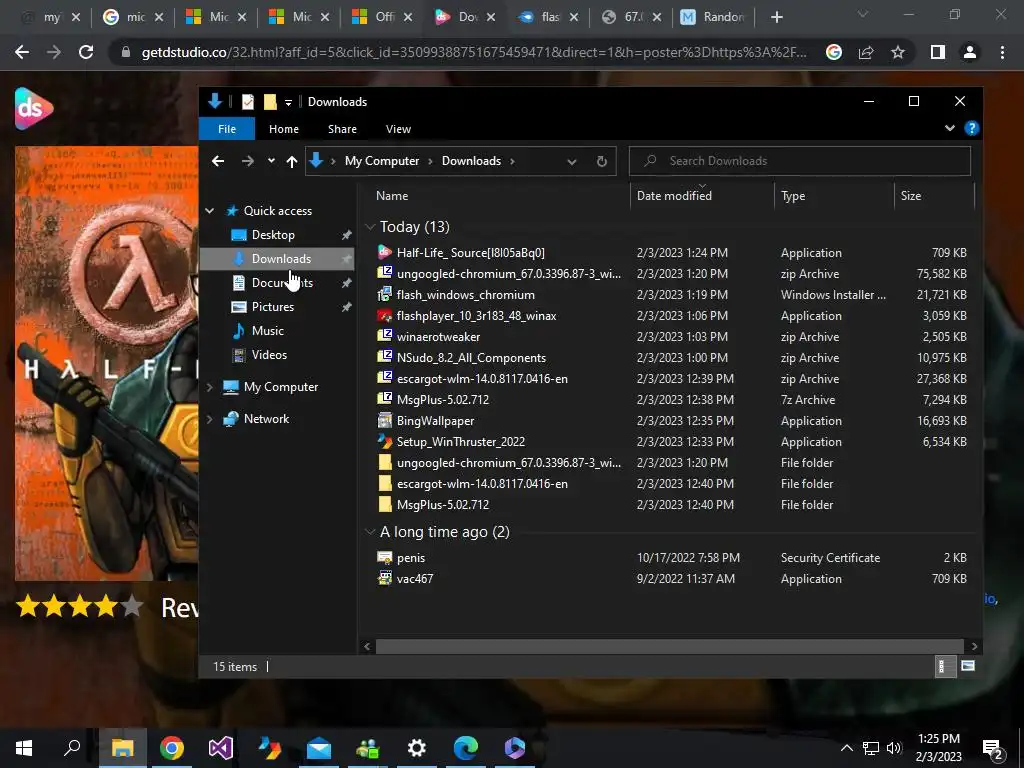Click the horizontal scrollbar in file list
Viewport: 1024px width, 768px height.
click(669, 647)
